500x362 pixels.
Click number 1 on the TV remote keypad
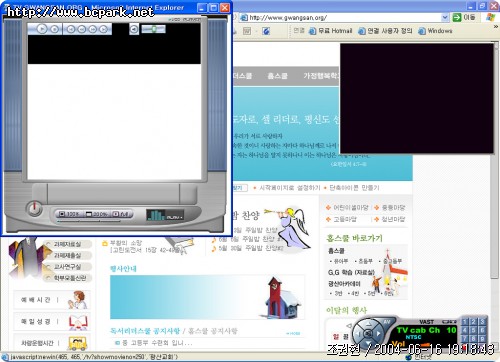pos(464,322)
